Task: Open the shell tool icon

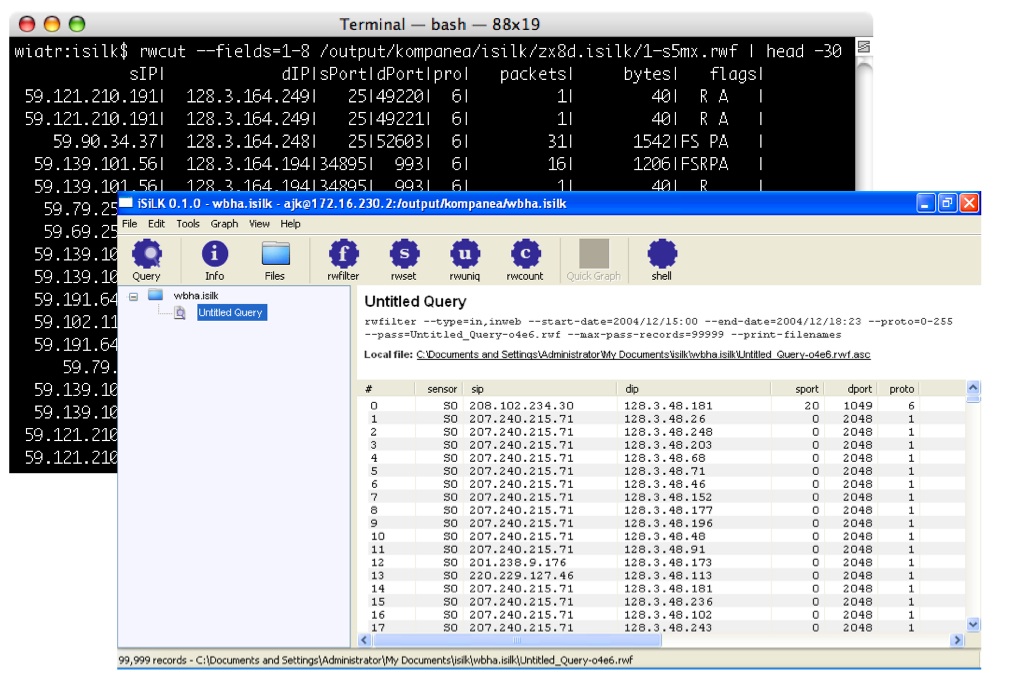Action: 662,256
